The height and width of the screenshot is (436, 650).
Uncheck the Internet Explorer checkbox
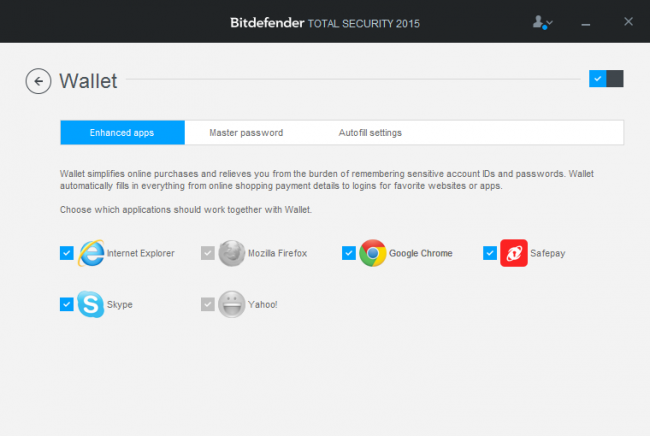coord(67,253)
